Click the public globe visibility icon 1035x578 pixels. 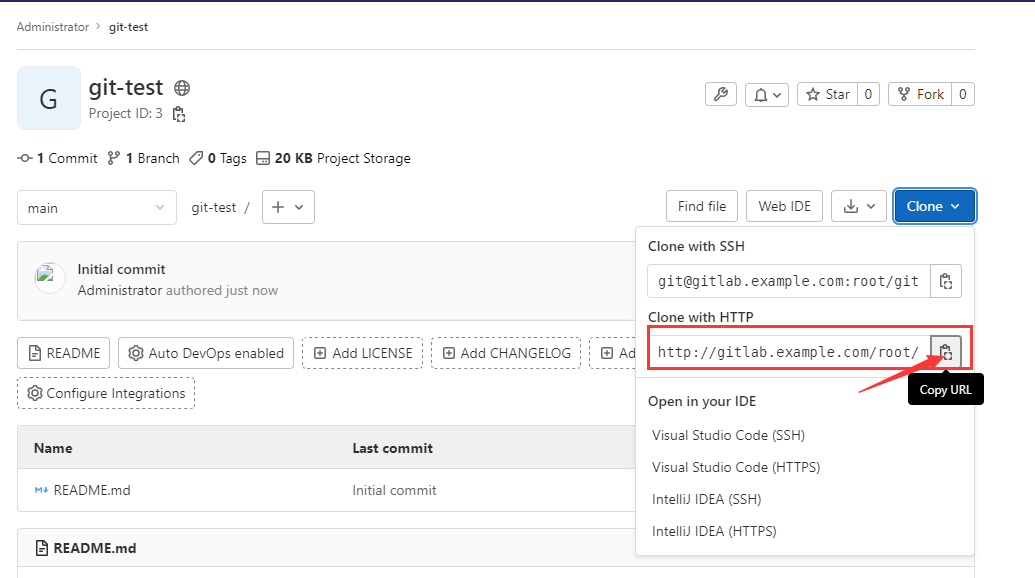coord(182,88)
